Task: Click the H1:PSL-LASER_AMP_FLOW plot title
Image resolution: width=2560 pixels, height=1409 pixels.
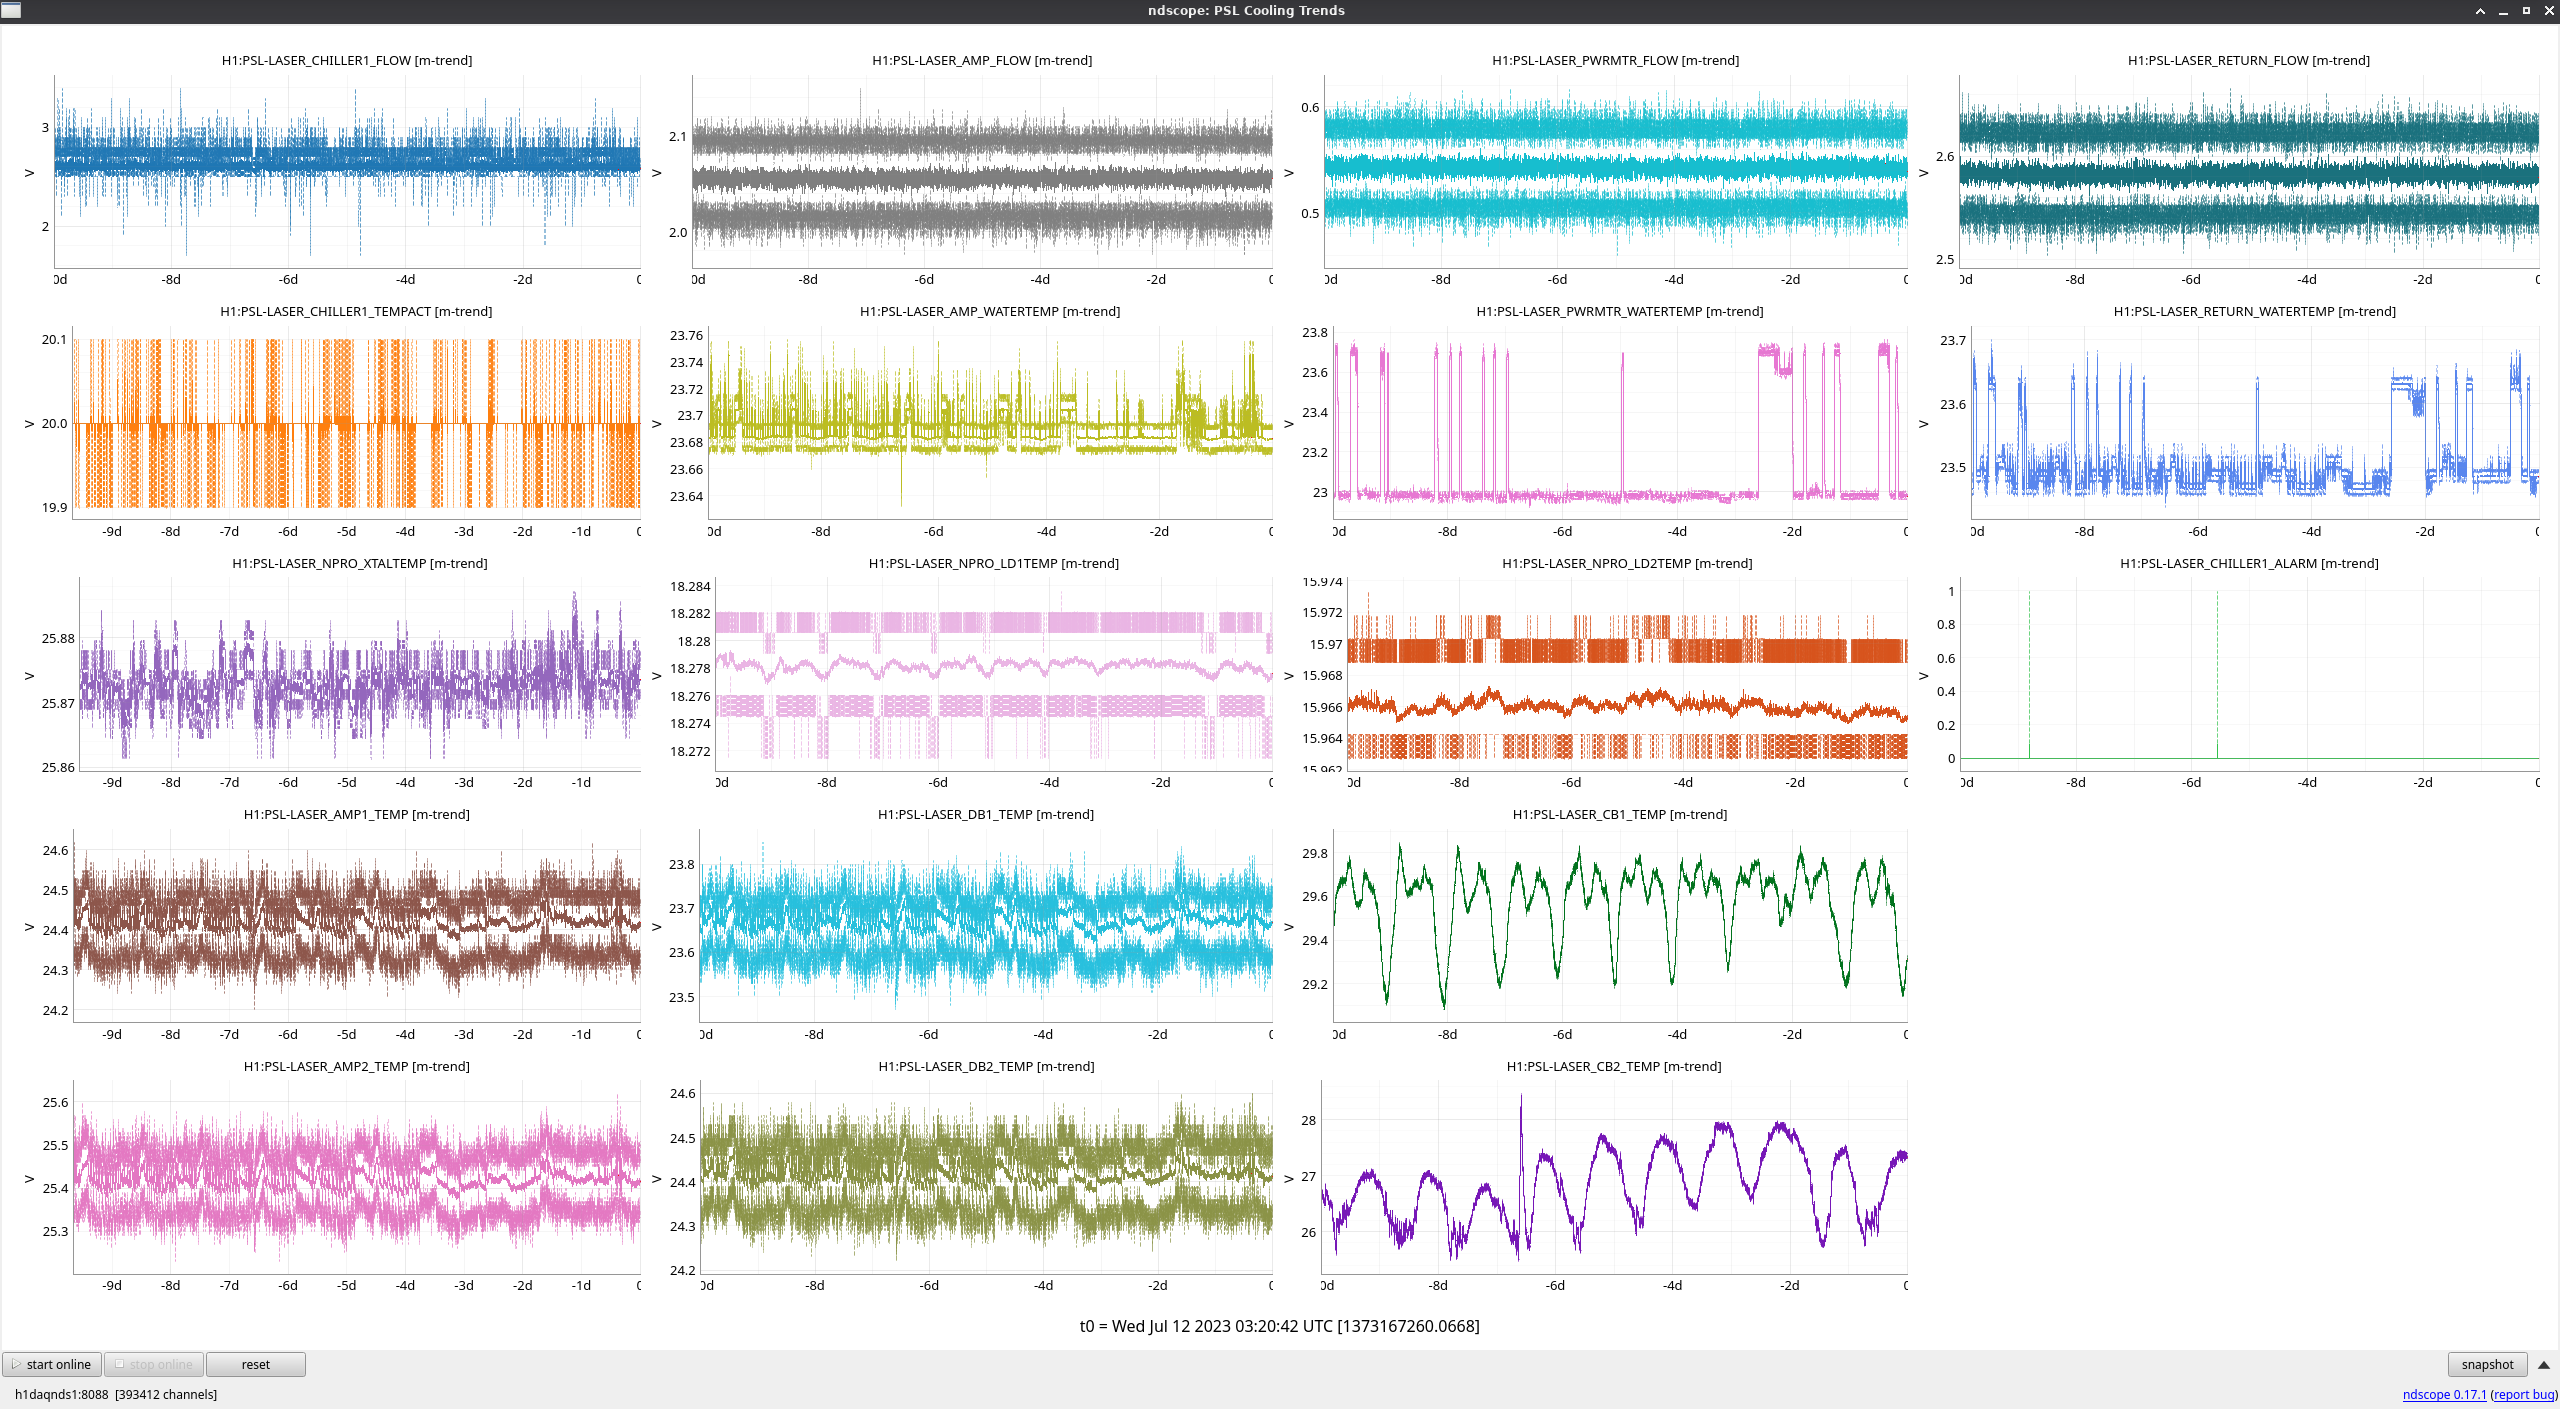Action: (981, 60)
